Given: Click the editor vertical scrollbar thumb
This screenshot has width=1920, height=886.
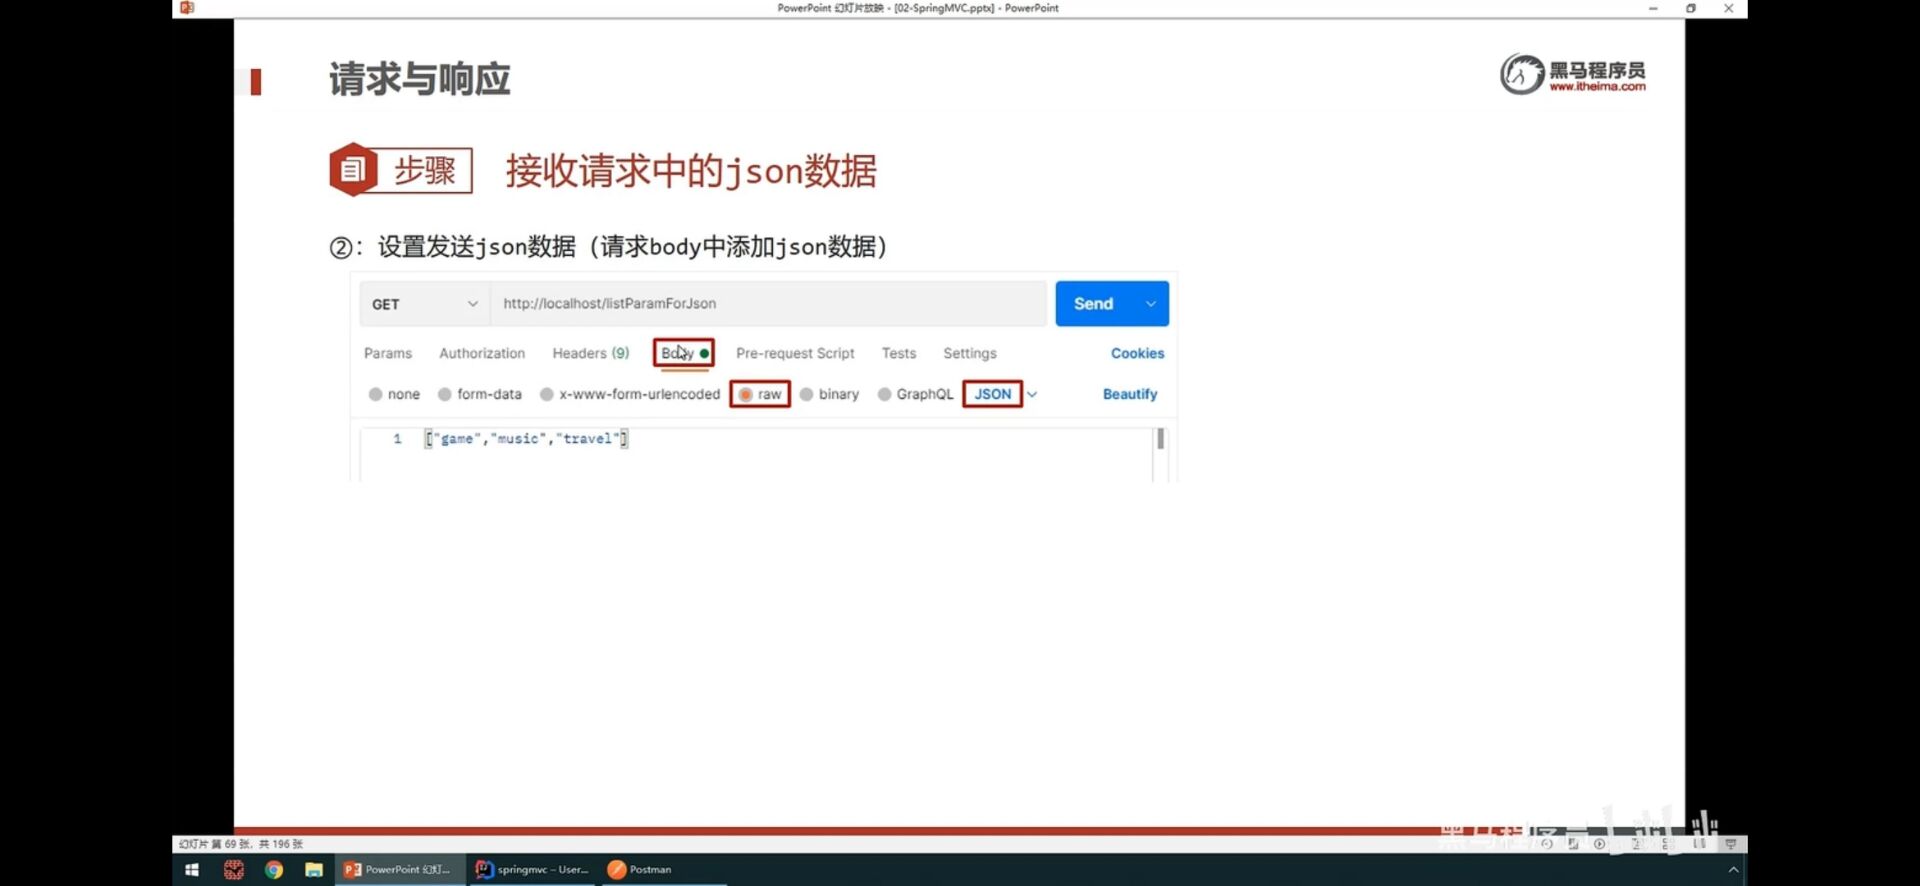Looking at the screenshot, I should 1160,439.
